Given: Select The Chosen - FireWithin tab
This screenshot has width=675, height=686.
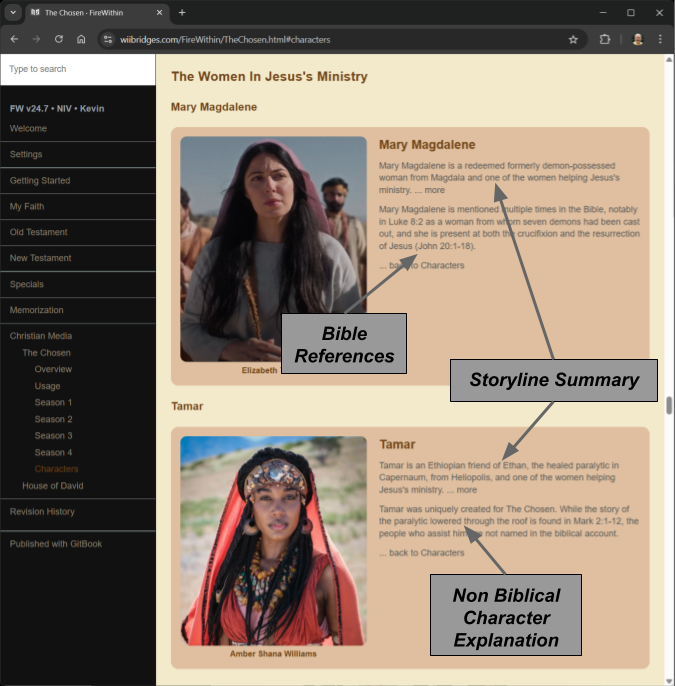Looking at the screenshot, I should (96, 13).
